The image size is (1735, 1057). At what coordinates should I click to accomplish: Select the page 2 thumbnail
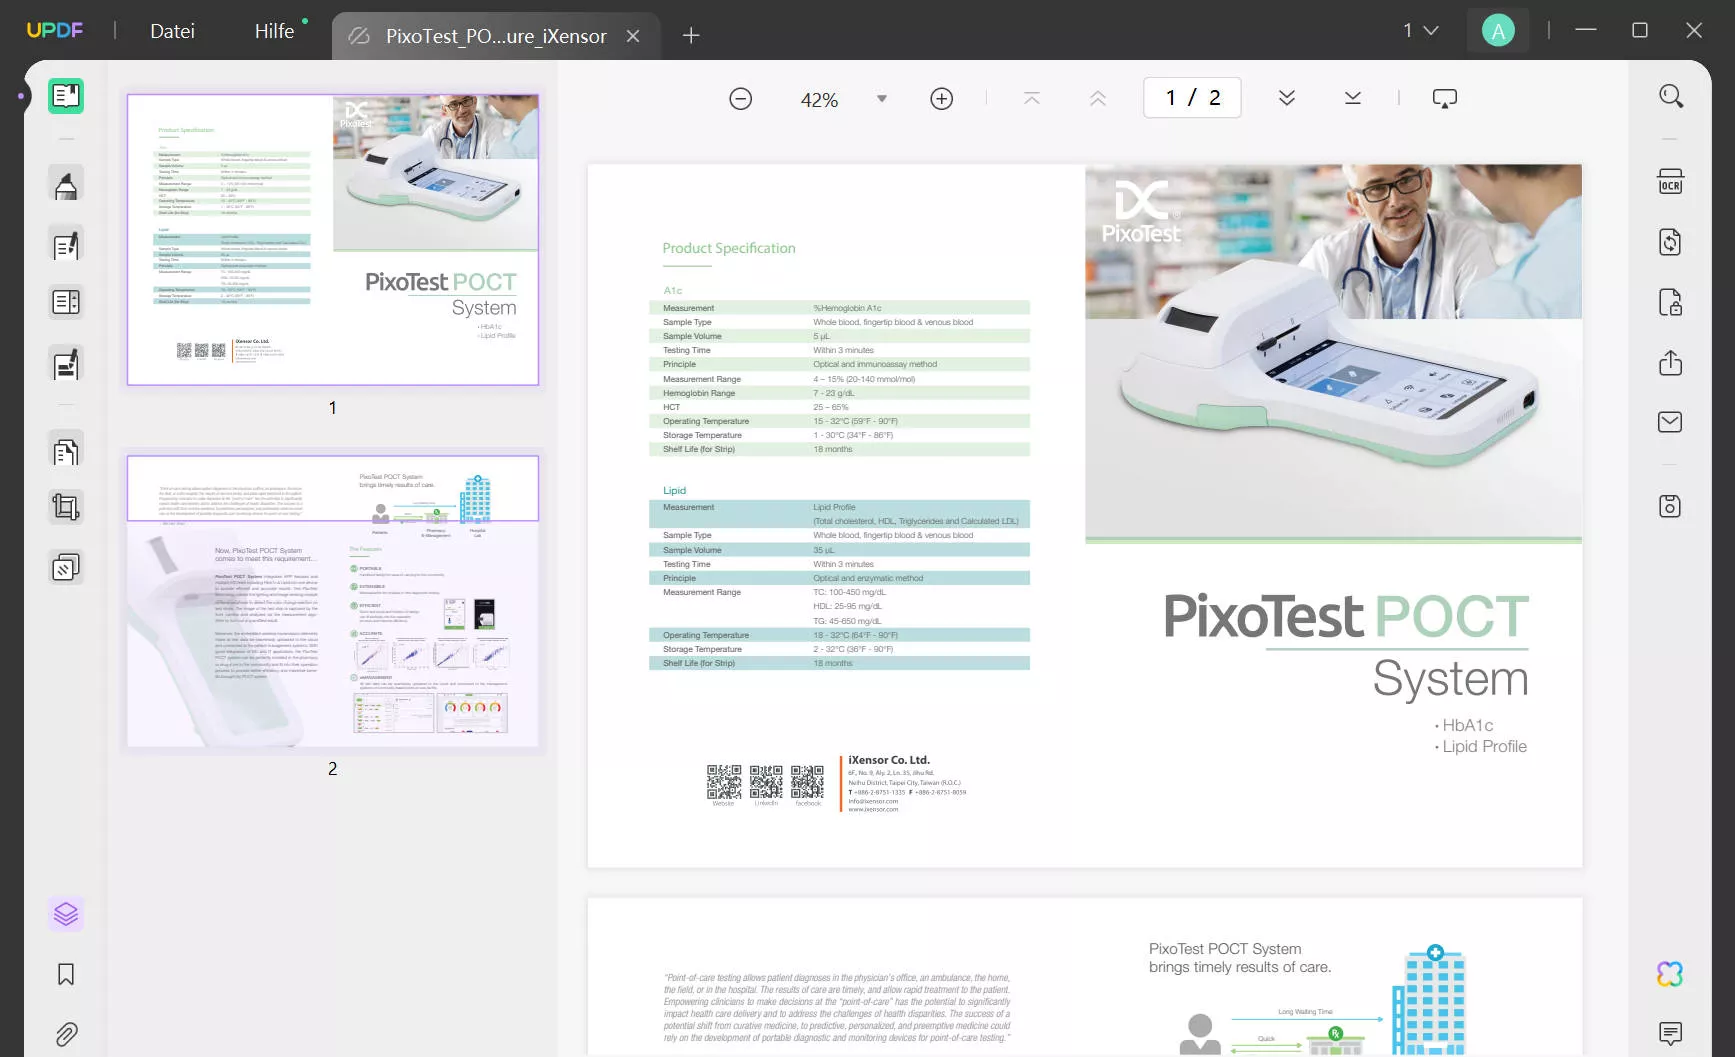tap(333, 601)
